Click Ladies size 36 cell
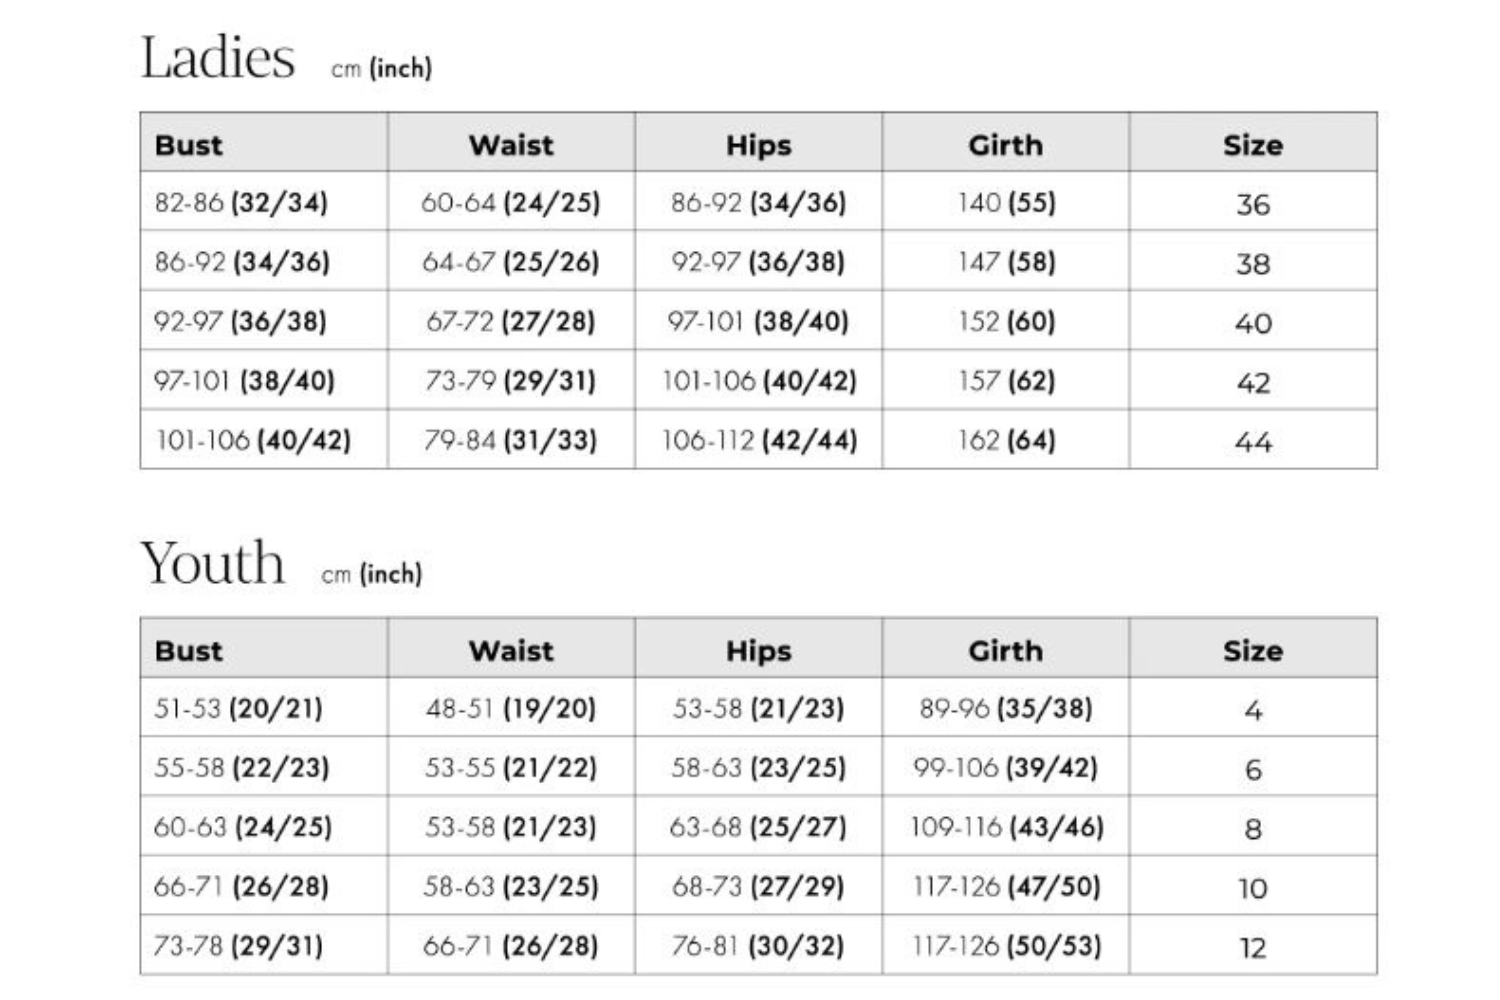Screen dimensions: 1500x1000 coord(1253,204)
